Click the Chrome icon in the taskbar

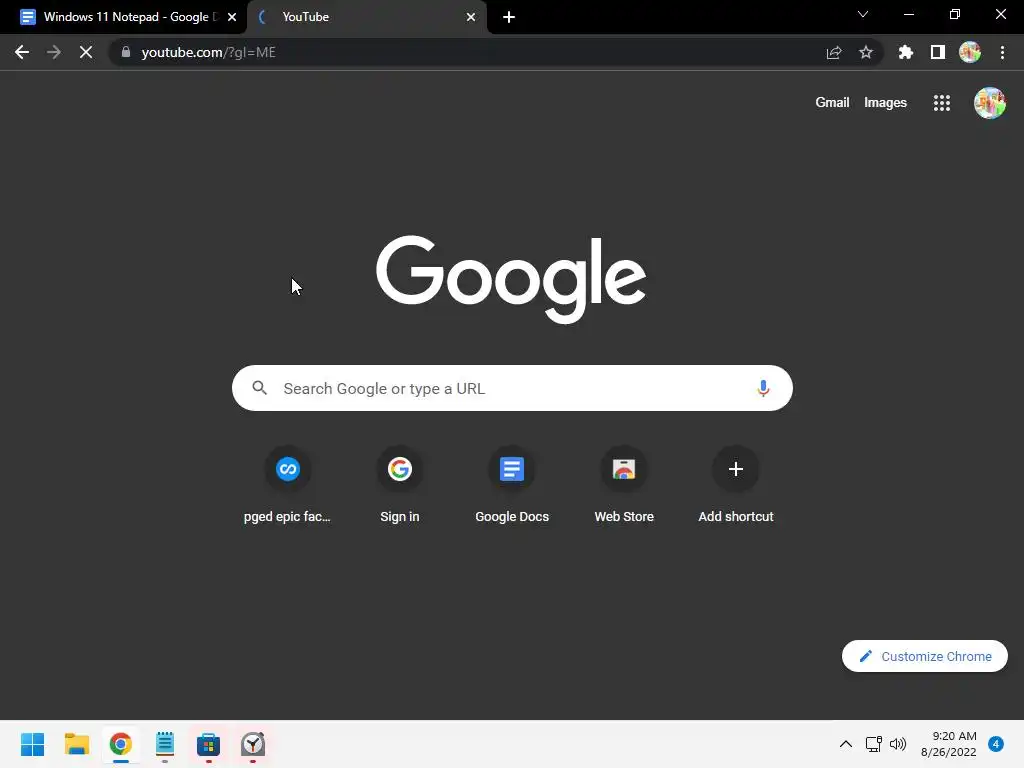121,744
